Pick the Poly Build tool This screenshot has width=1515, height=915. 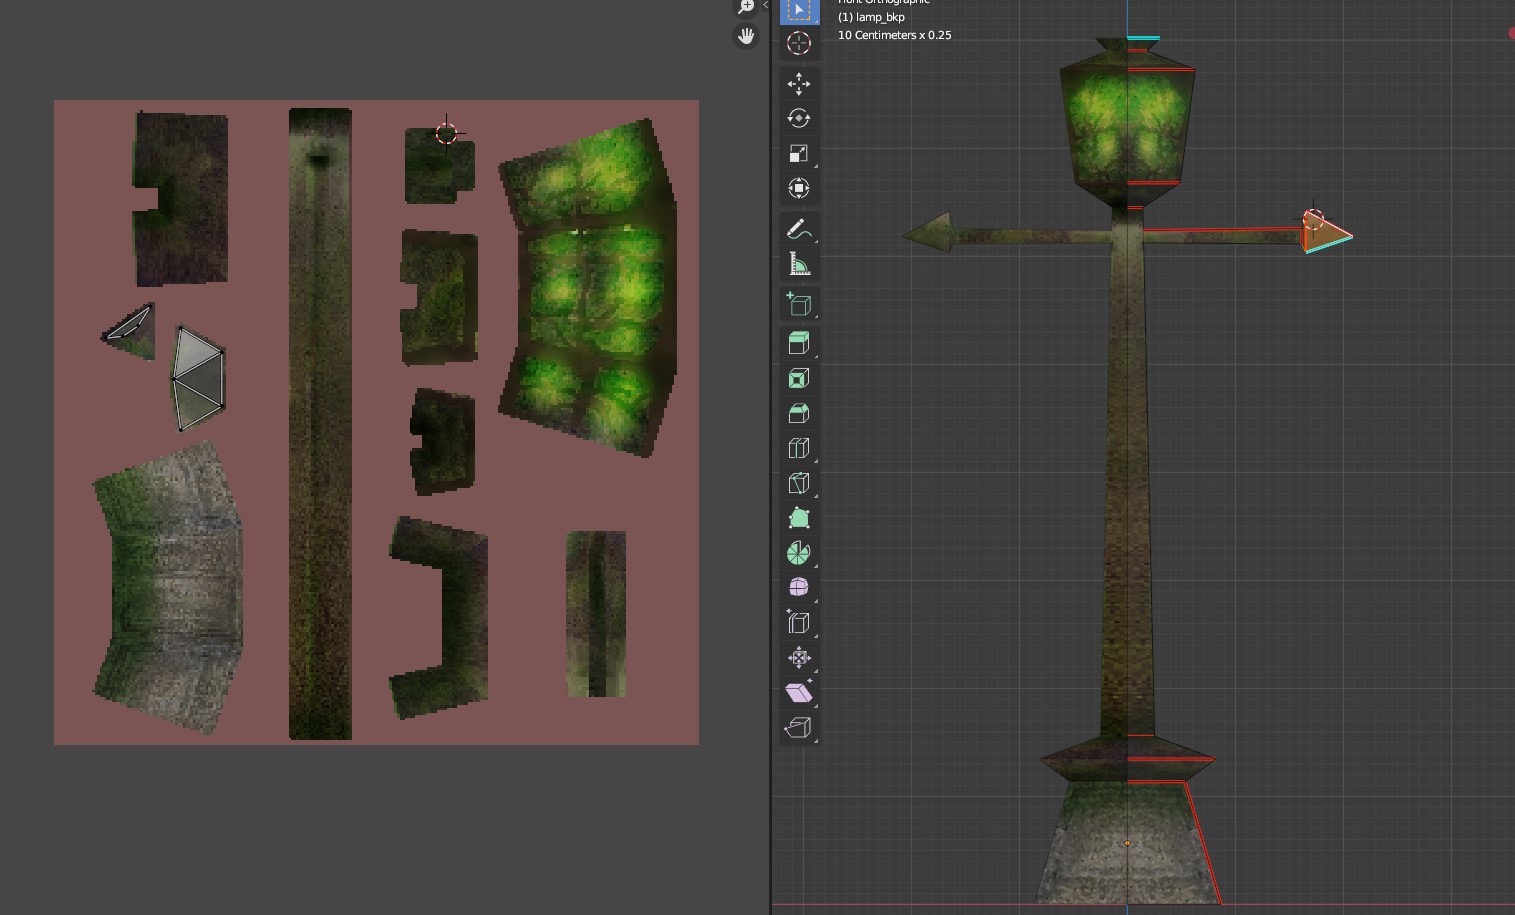click(x=798, y=518)
